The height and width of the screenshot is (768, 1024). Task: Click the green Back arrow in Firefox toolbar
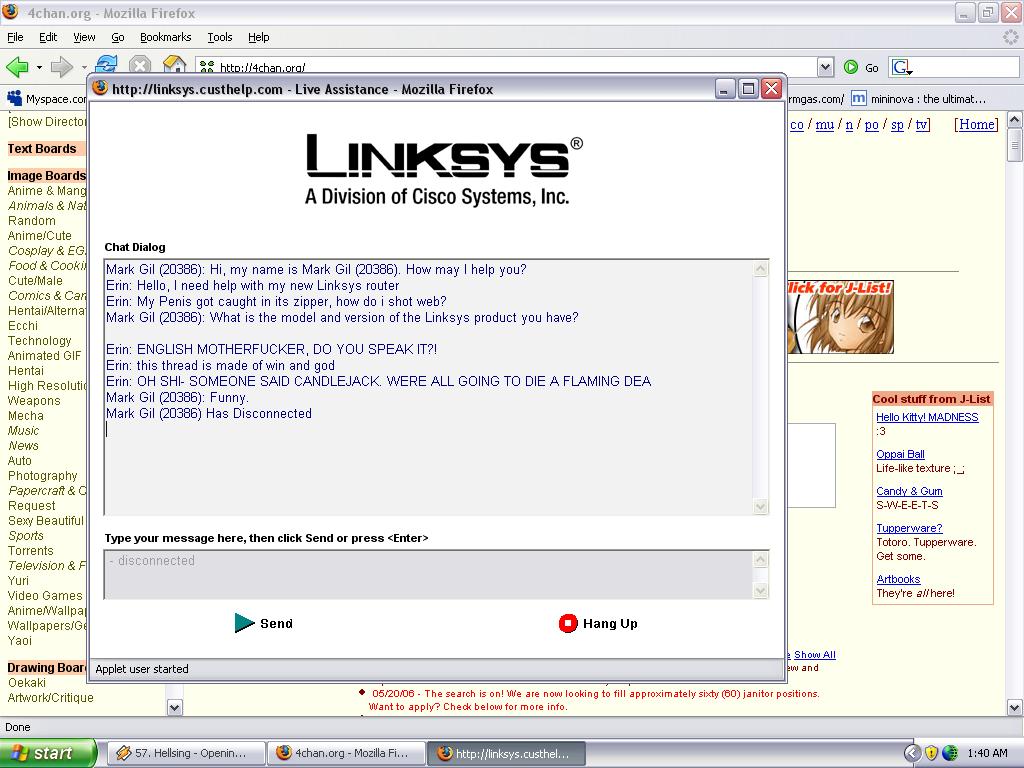(17, 66)
